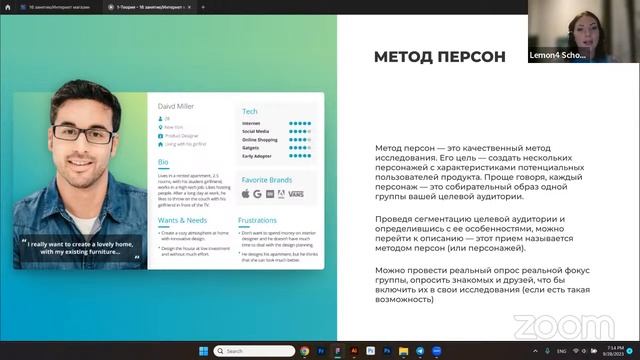Image resolution: width=640 pixels, height=360 pixels.
Task: Open the ENG language switcher
Action: pyautogui.click(x=562, y=351)
